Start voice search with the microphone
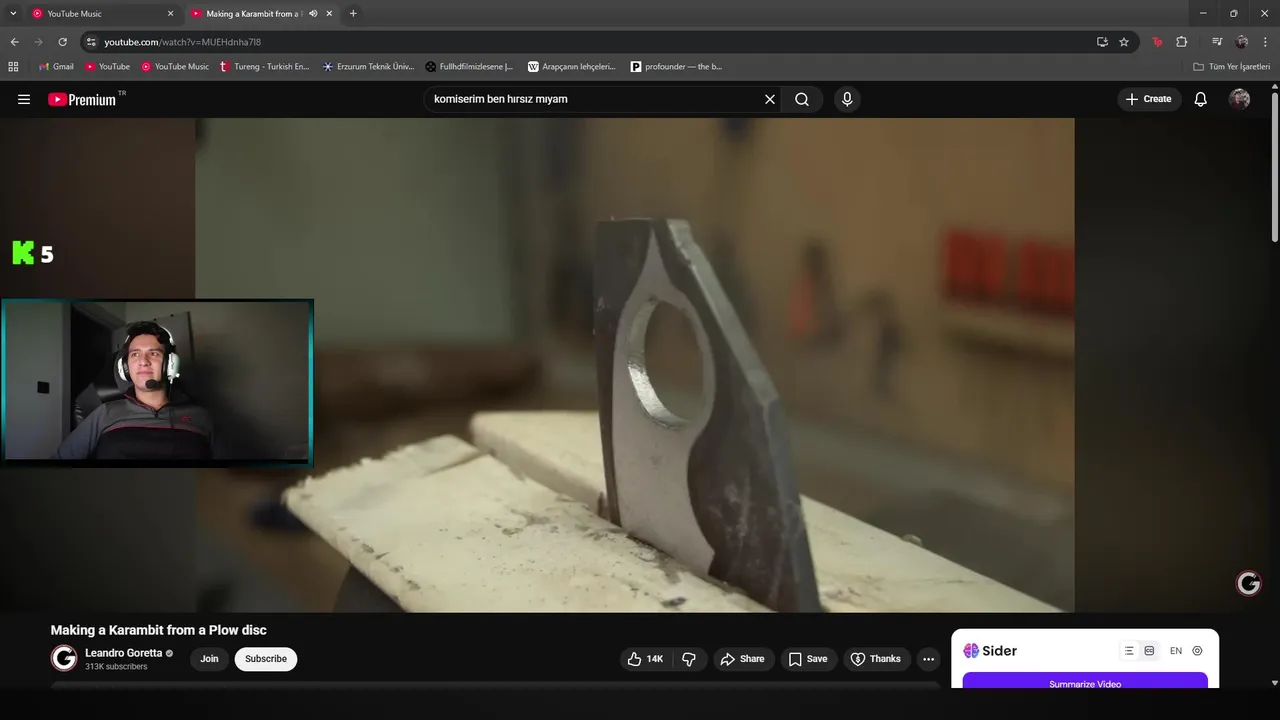The image size is (1280, 720). pyautogui.click(x=847, y=99)
